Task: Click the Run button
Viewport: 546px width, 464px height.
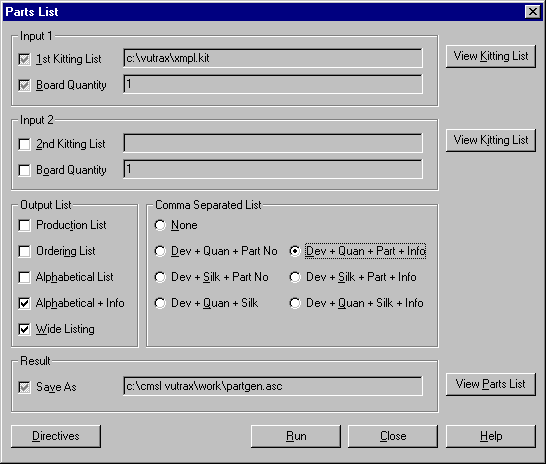Action: pos(296,436)
